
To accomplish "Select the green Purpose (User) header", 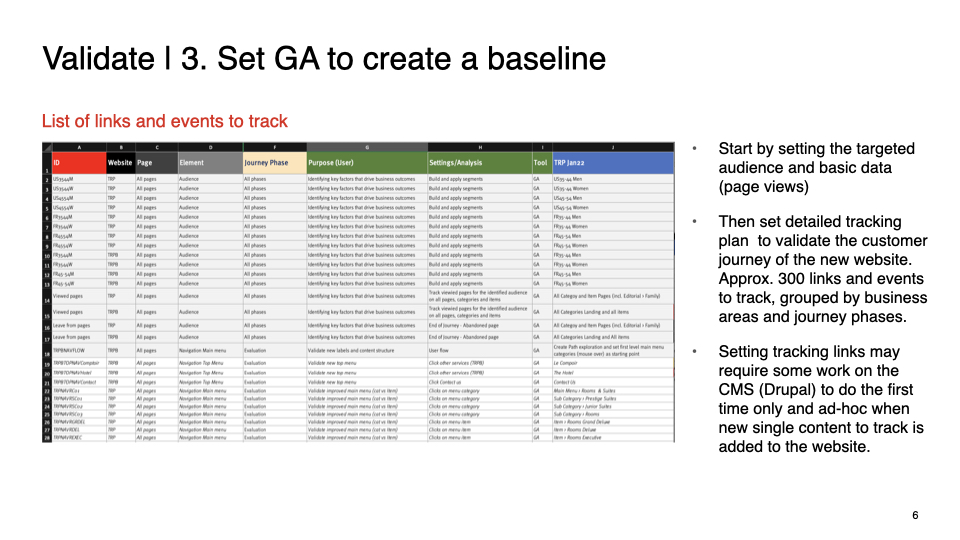I will (365, 162).
